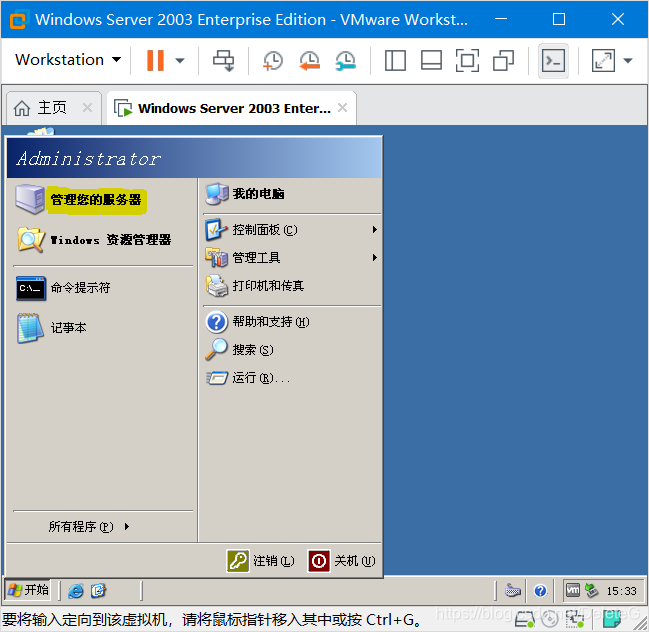Image resolution: width=649 pixels, height=632 pixels.
Task: Open 我的电脑
Action: [245, 194]
